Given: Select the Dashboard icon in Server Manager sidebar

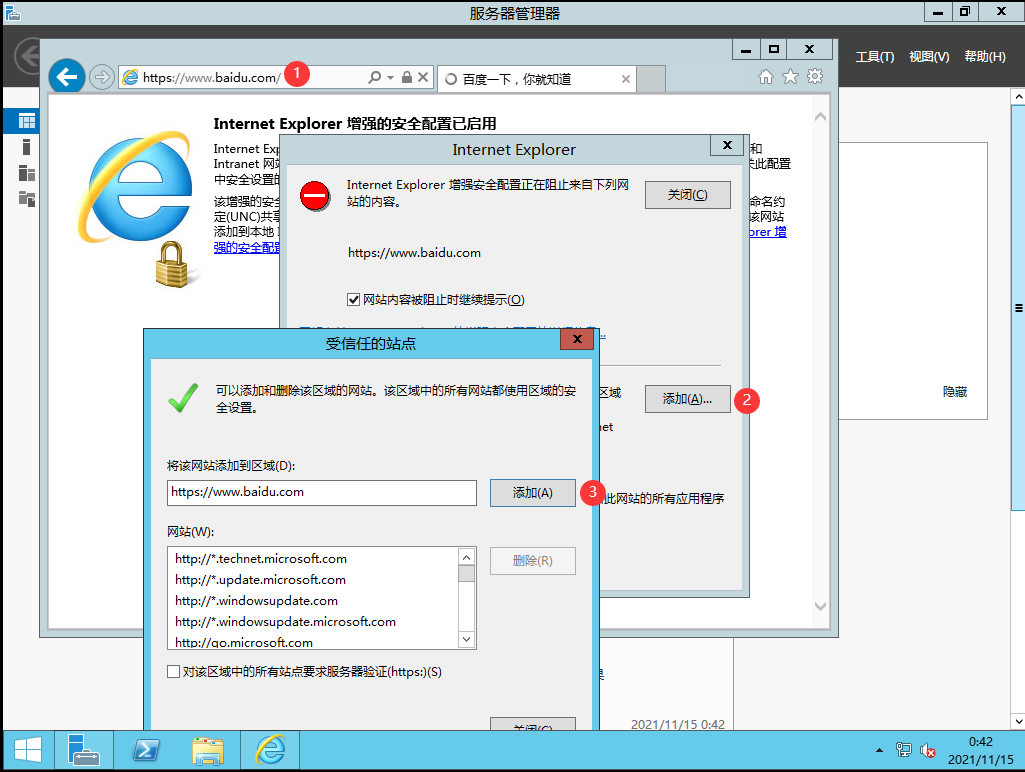Looking at the screenshot, I should pos(22,120).
